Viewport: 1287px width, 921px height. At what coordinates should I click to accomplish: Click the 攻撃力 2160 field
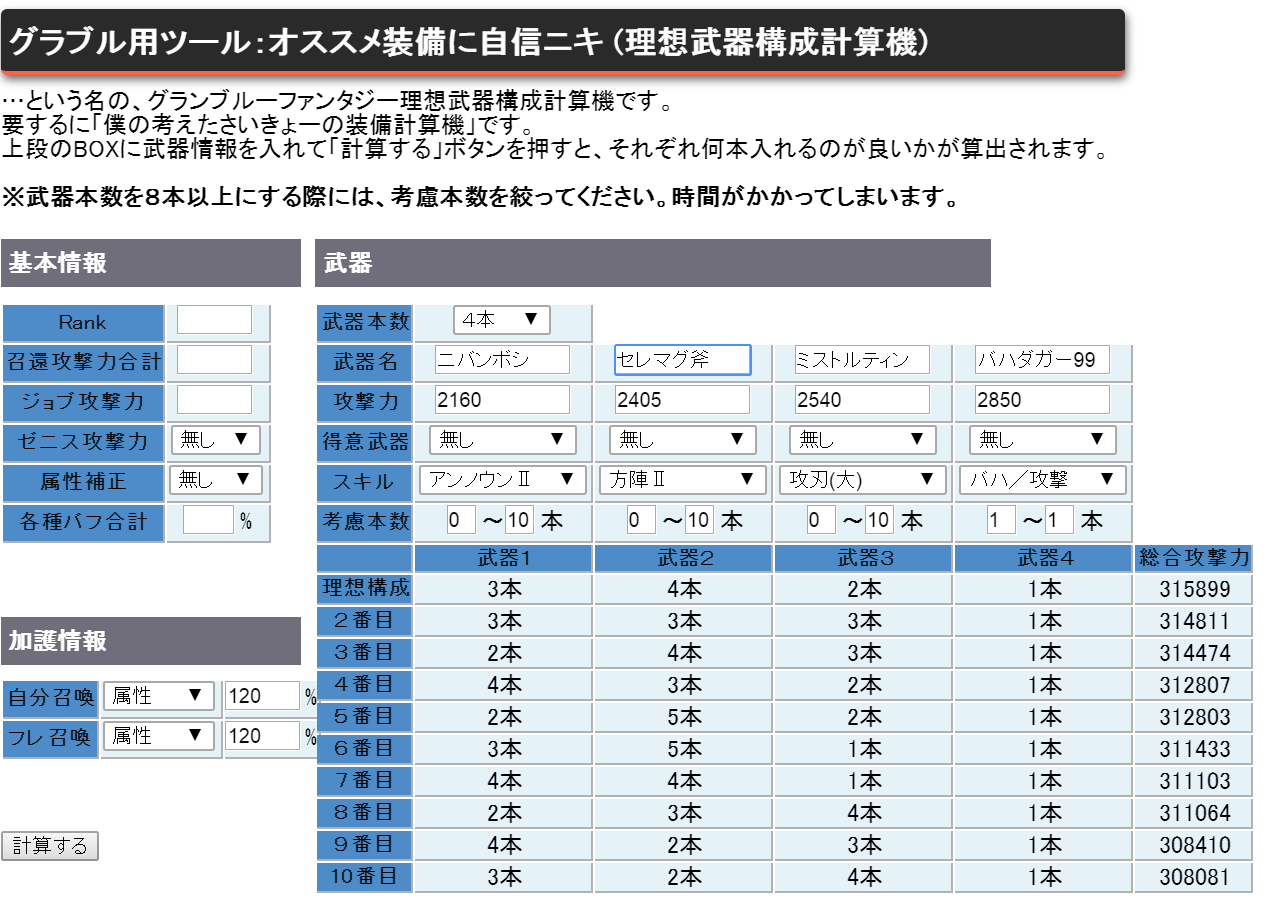pos(503,400)
